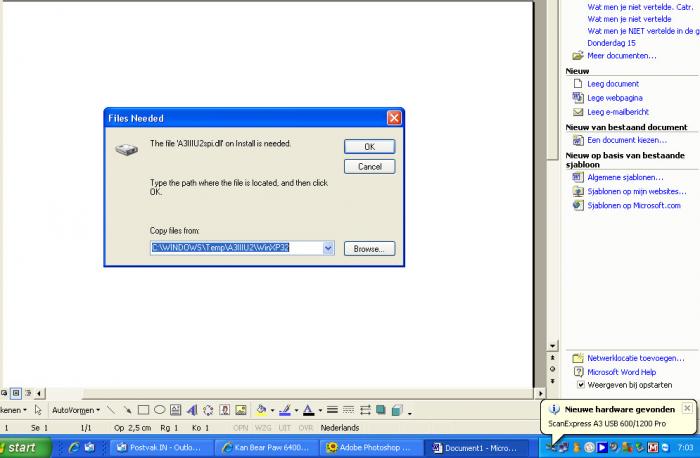This screenshot has height=458, width=700.
Task: Click Nederlands in the status bar
Action: [x=340, y=428]
